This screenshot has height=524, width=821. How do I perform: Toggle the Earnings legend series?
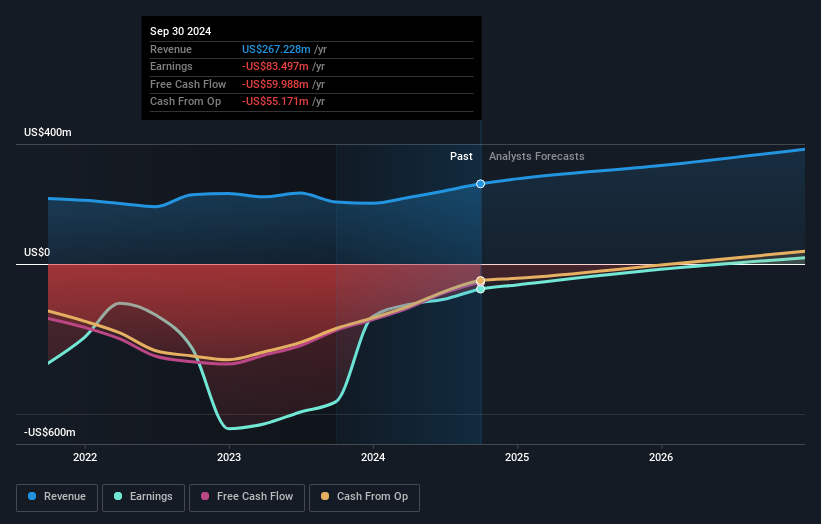(x=143, y=497)
